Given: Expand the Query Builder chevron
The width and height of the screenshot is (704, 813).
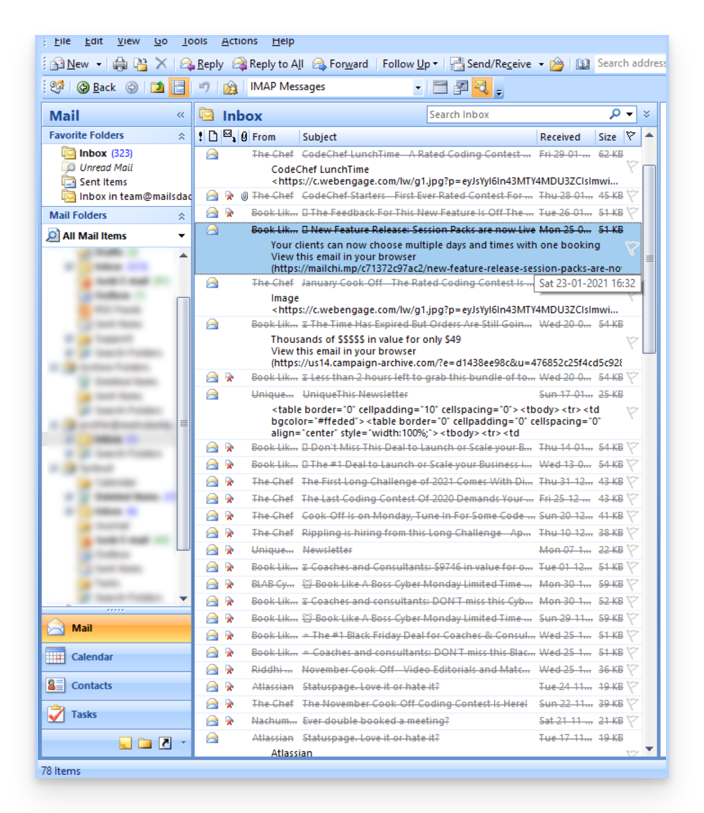Looking at the screenshot, I should [646, 114].
